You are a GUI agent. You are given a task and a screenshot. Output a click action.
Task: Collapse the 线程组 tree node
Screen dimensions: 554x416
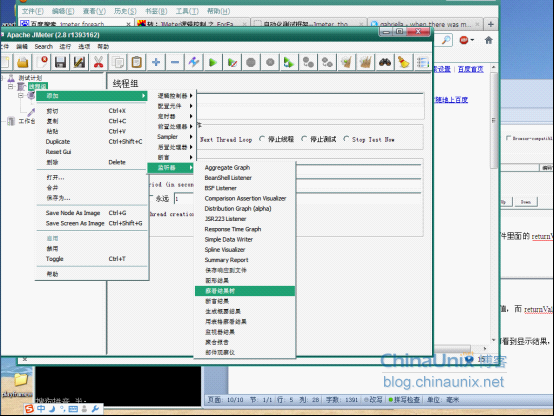11,86
